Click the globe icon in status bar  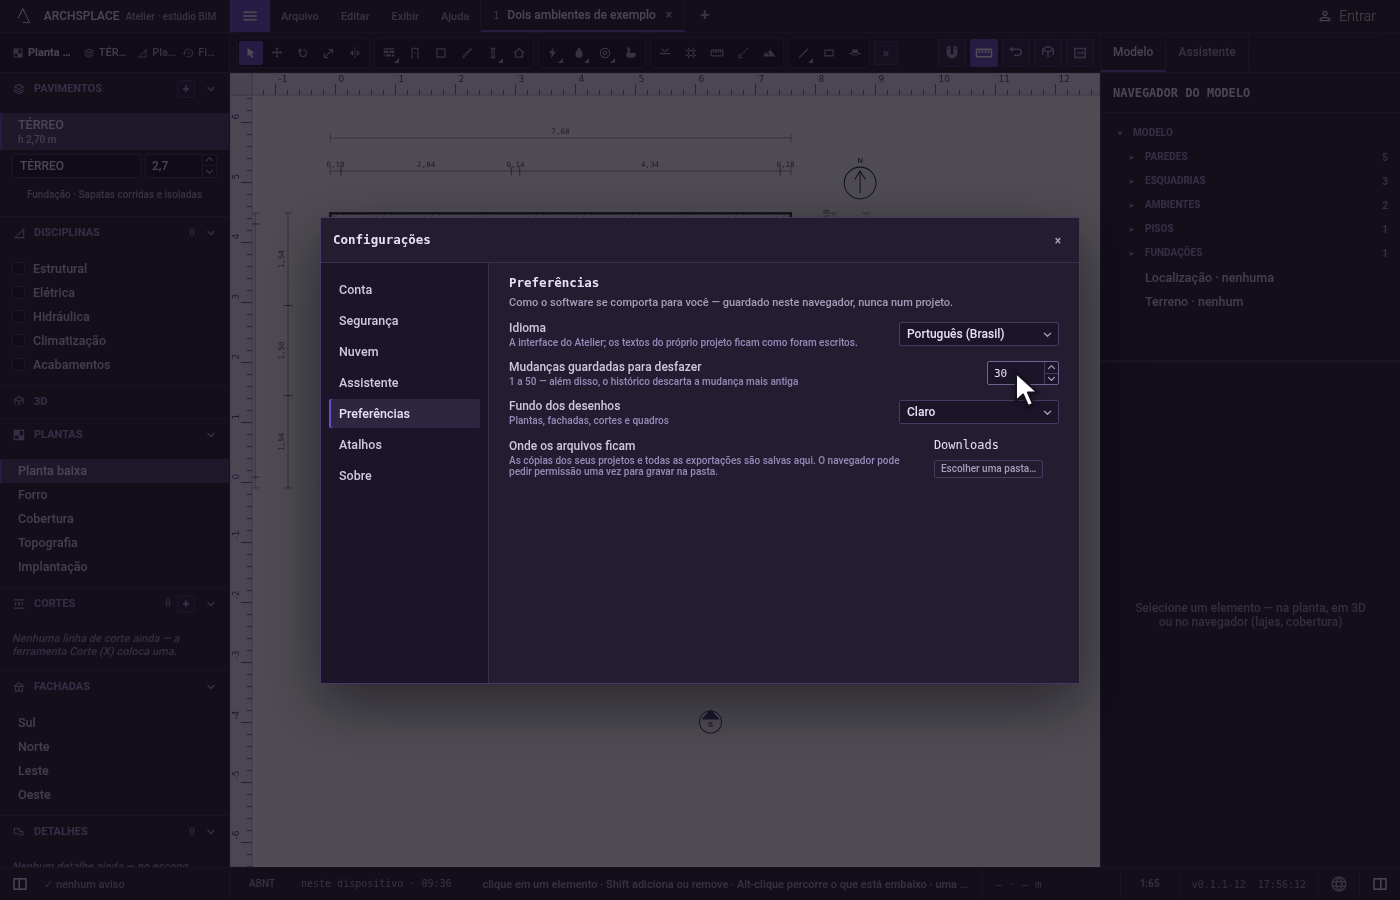(1339, 884)
